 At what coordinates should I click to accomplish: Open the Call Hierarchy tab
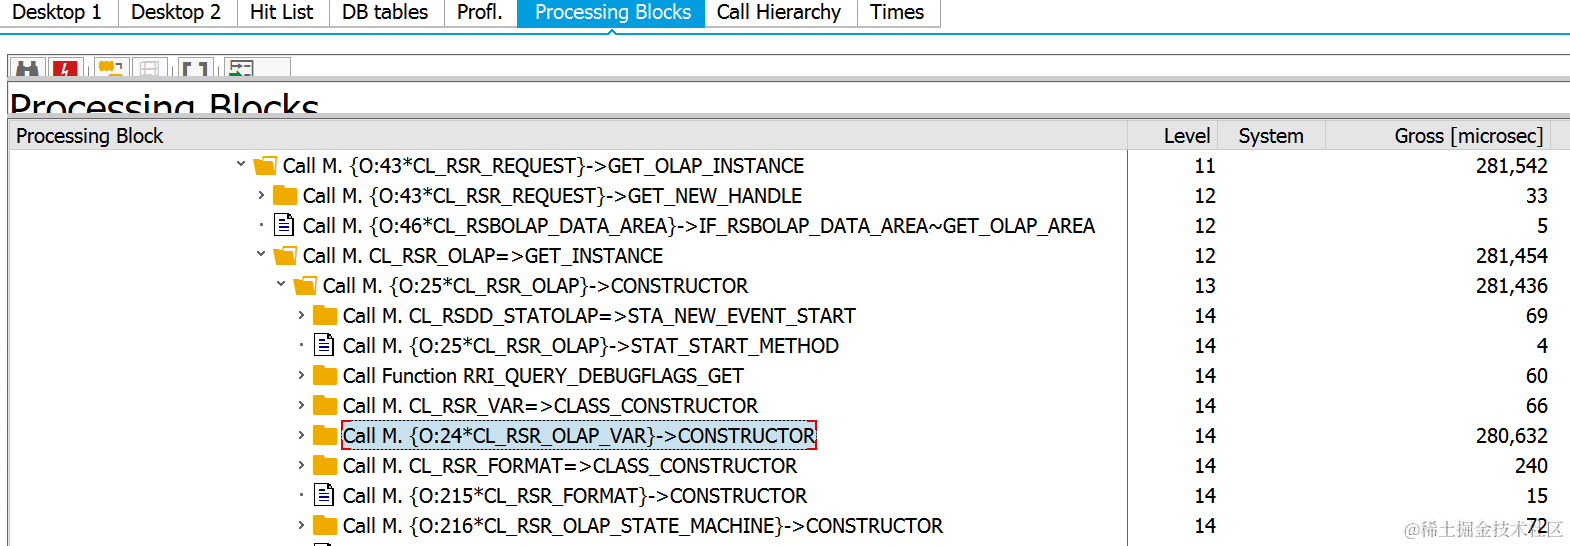pyautogui.click(x=779, y=13)
